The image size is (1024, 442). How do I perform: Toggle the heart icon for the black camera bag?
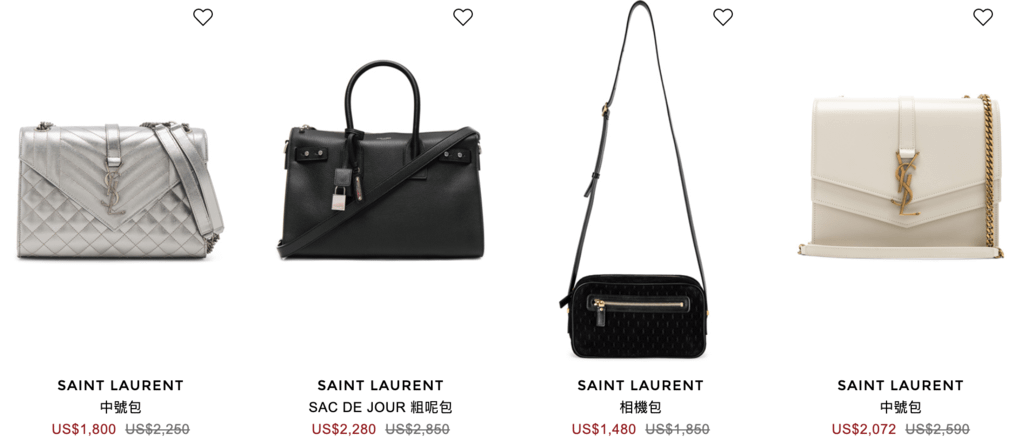(723, 17)
